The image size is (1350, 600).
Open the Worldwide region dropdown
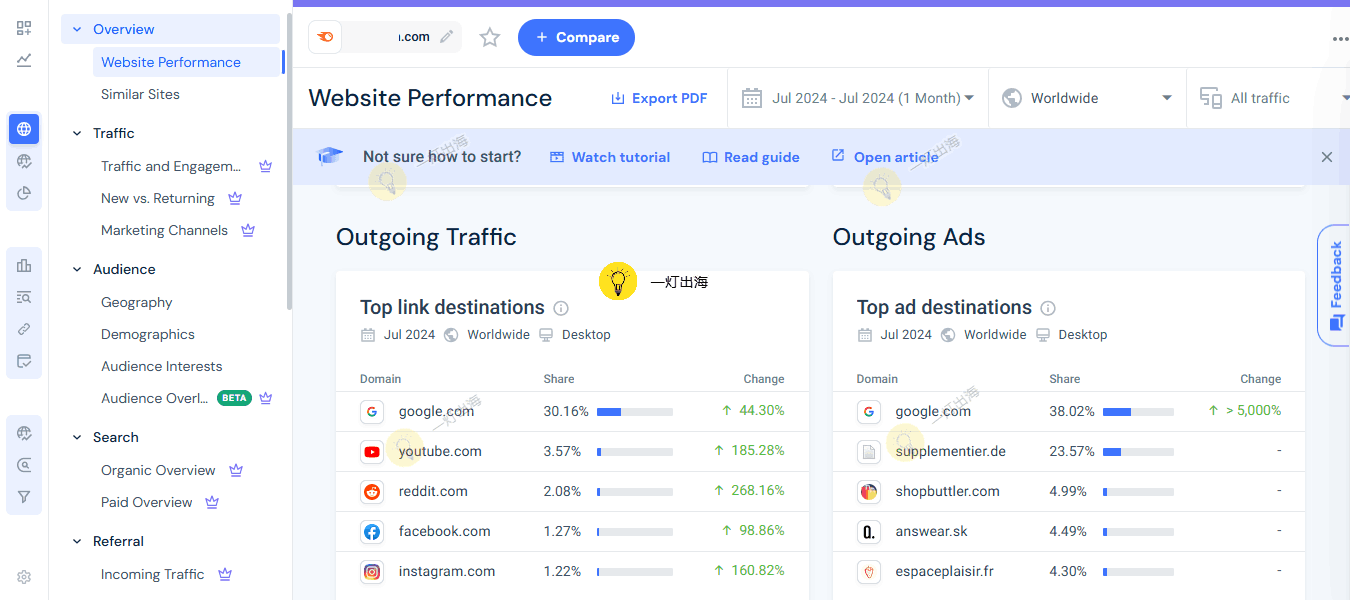(1085, 98)
